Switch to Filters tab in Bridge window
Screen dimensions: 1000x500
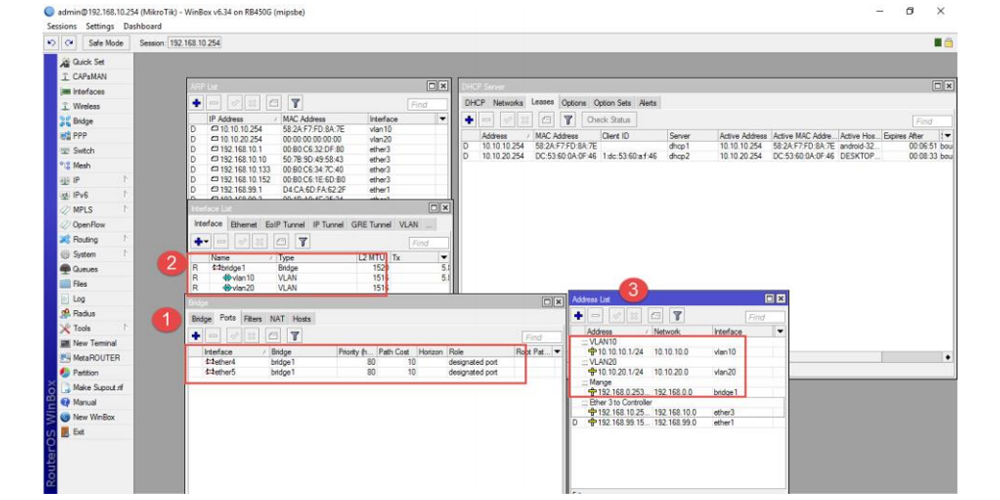coord(253,318)
